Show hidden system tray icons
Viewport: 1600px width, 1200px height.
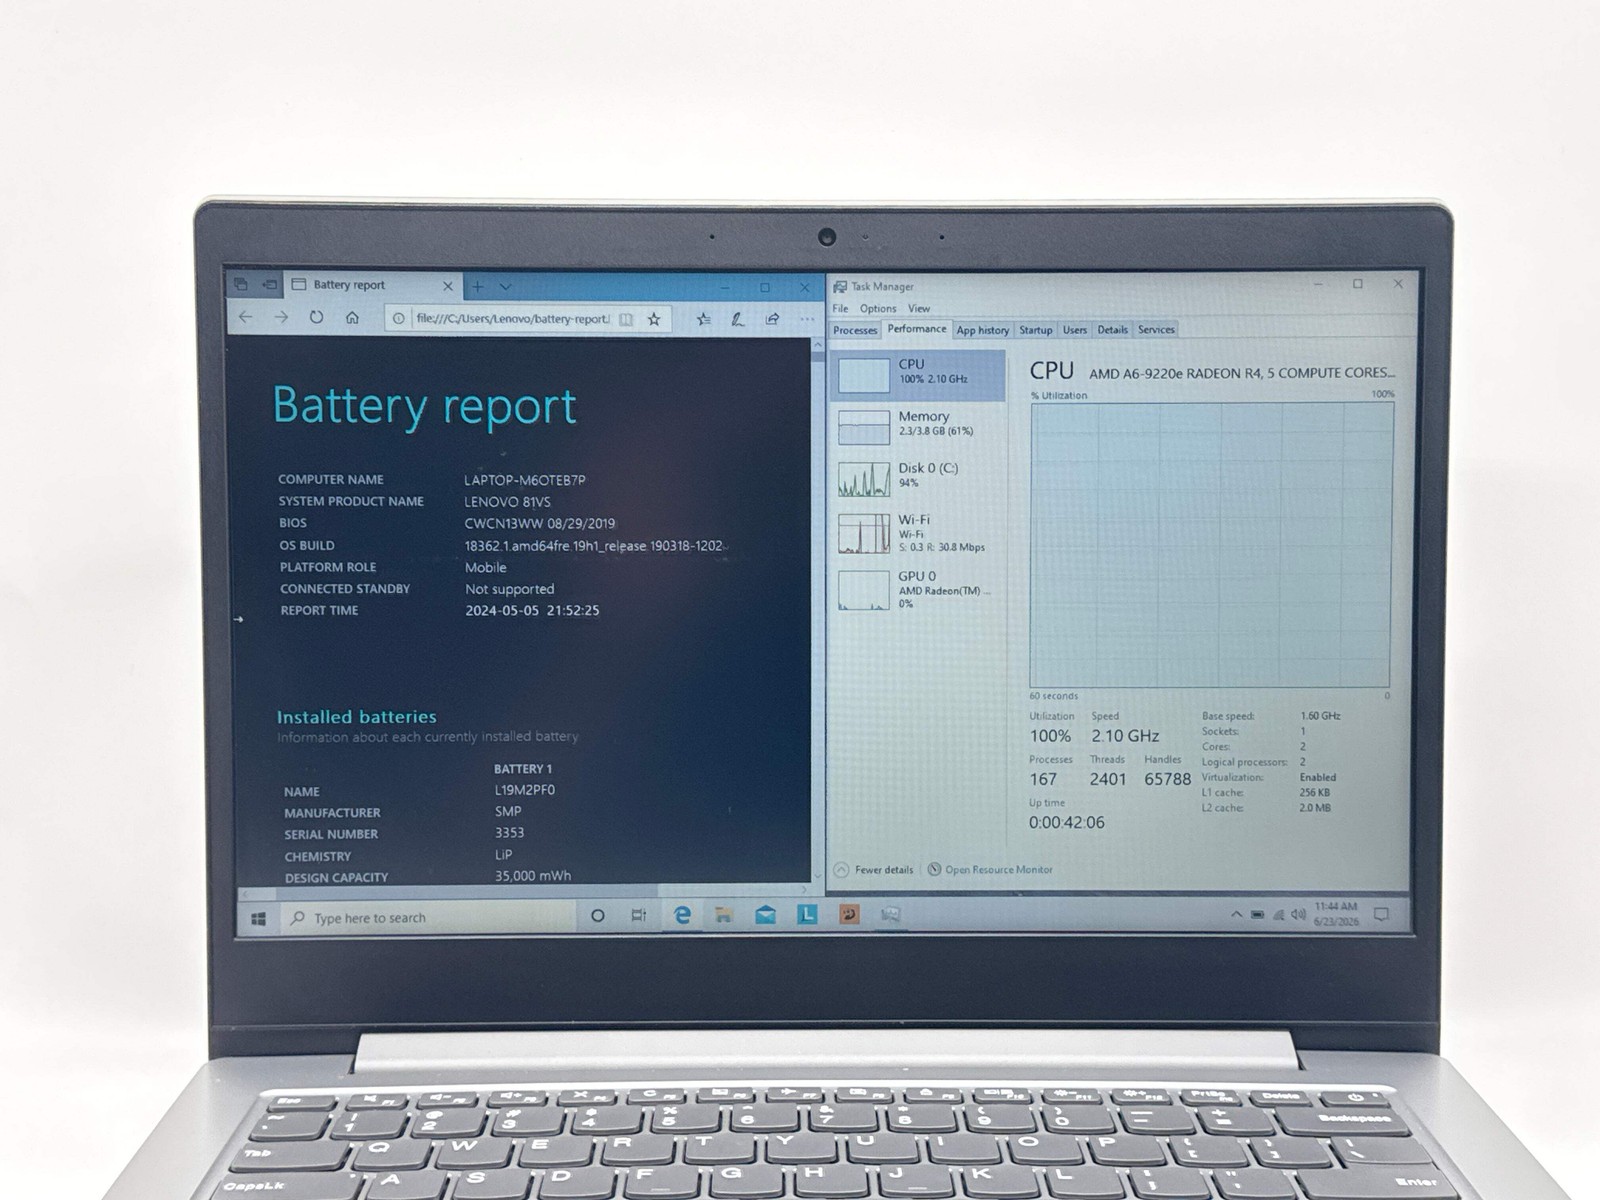[x=1236, y=914]
